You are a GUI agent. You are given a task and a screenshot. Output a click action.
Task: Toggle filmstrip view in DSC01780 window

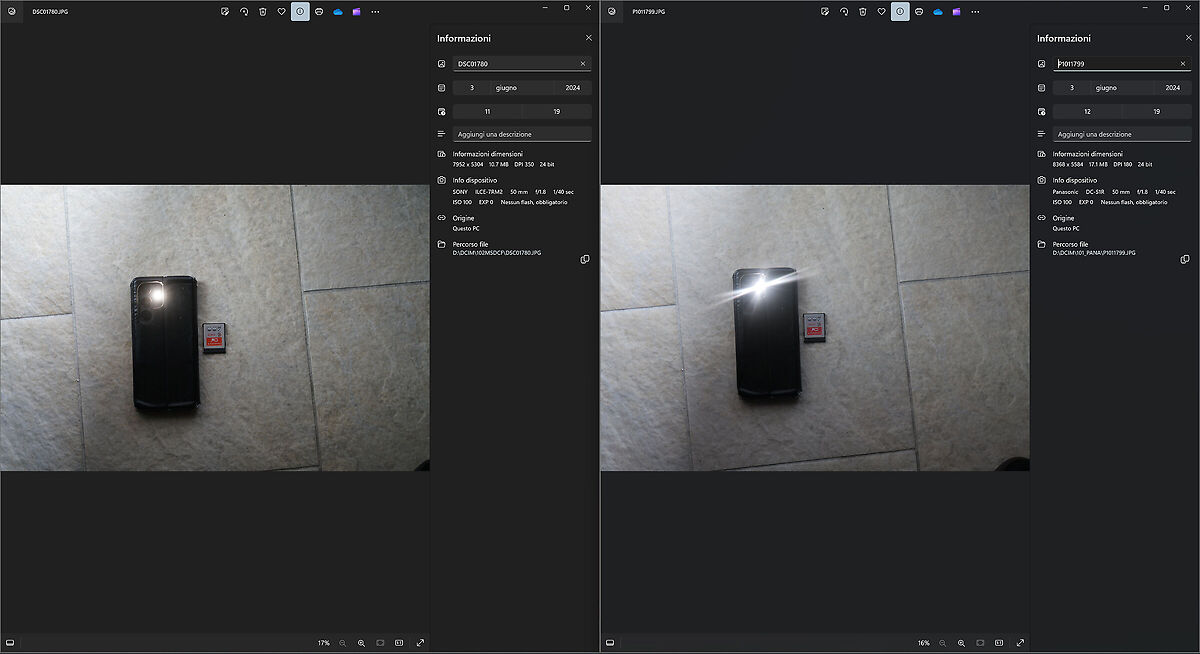[x=10, y=642]
